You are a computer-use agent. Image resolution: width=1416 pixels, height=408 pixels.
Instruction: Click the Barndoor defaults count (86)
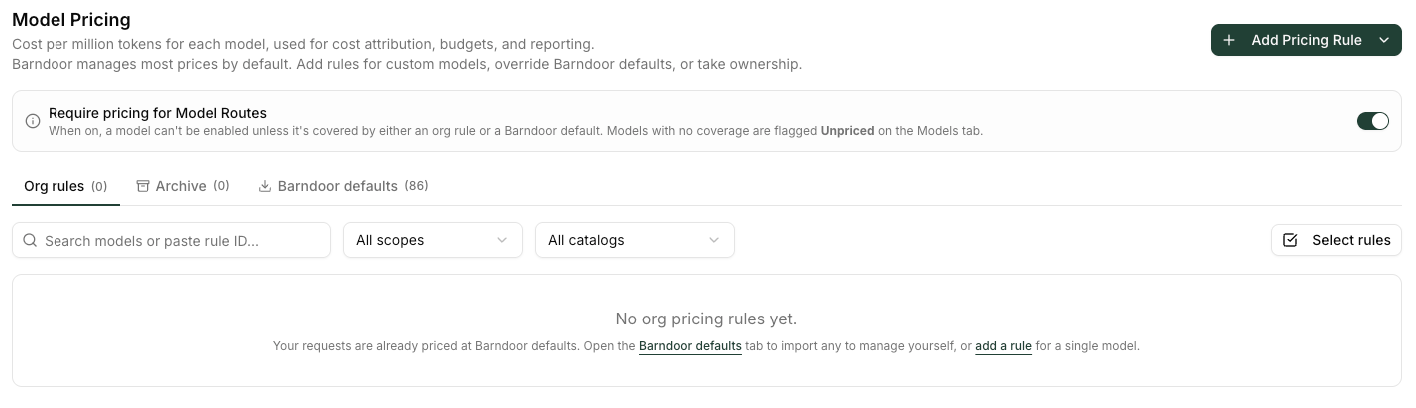pos(417,186)
